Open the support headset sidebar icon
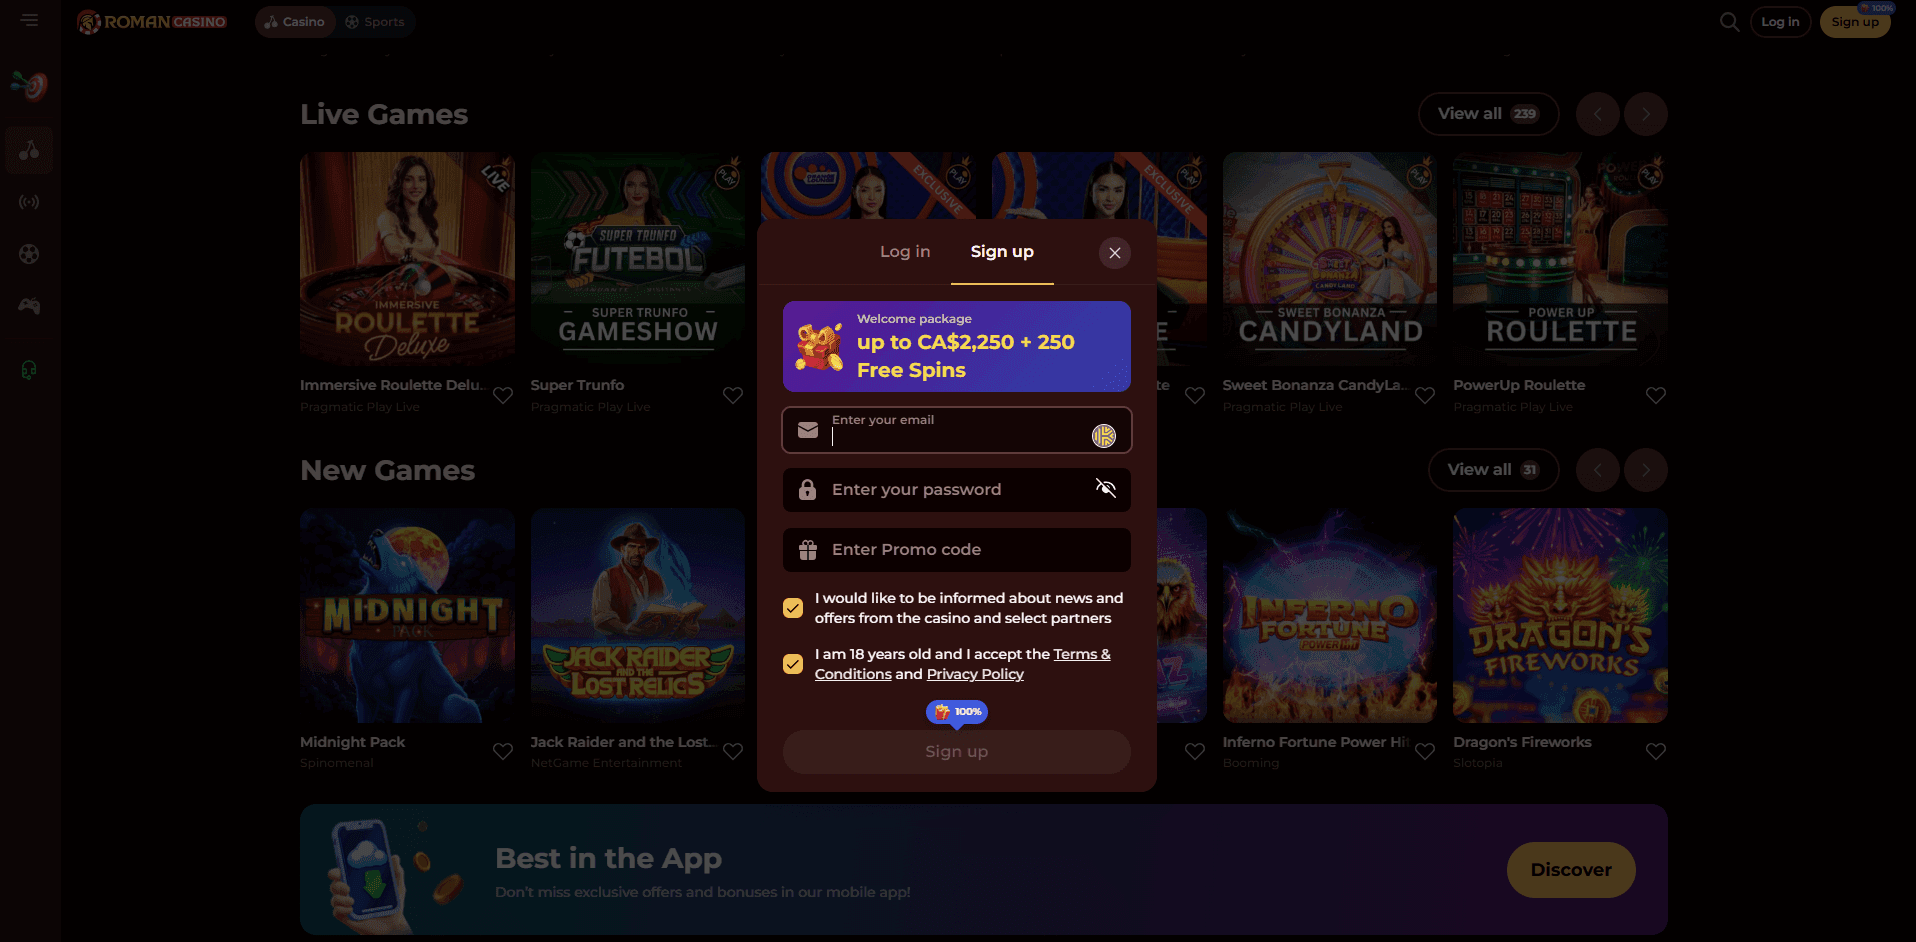 [x=29, y=370]
